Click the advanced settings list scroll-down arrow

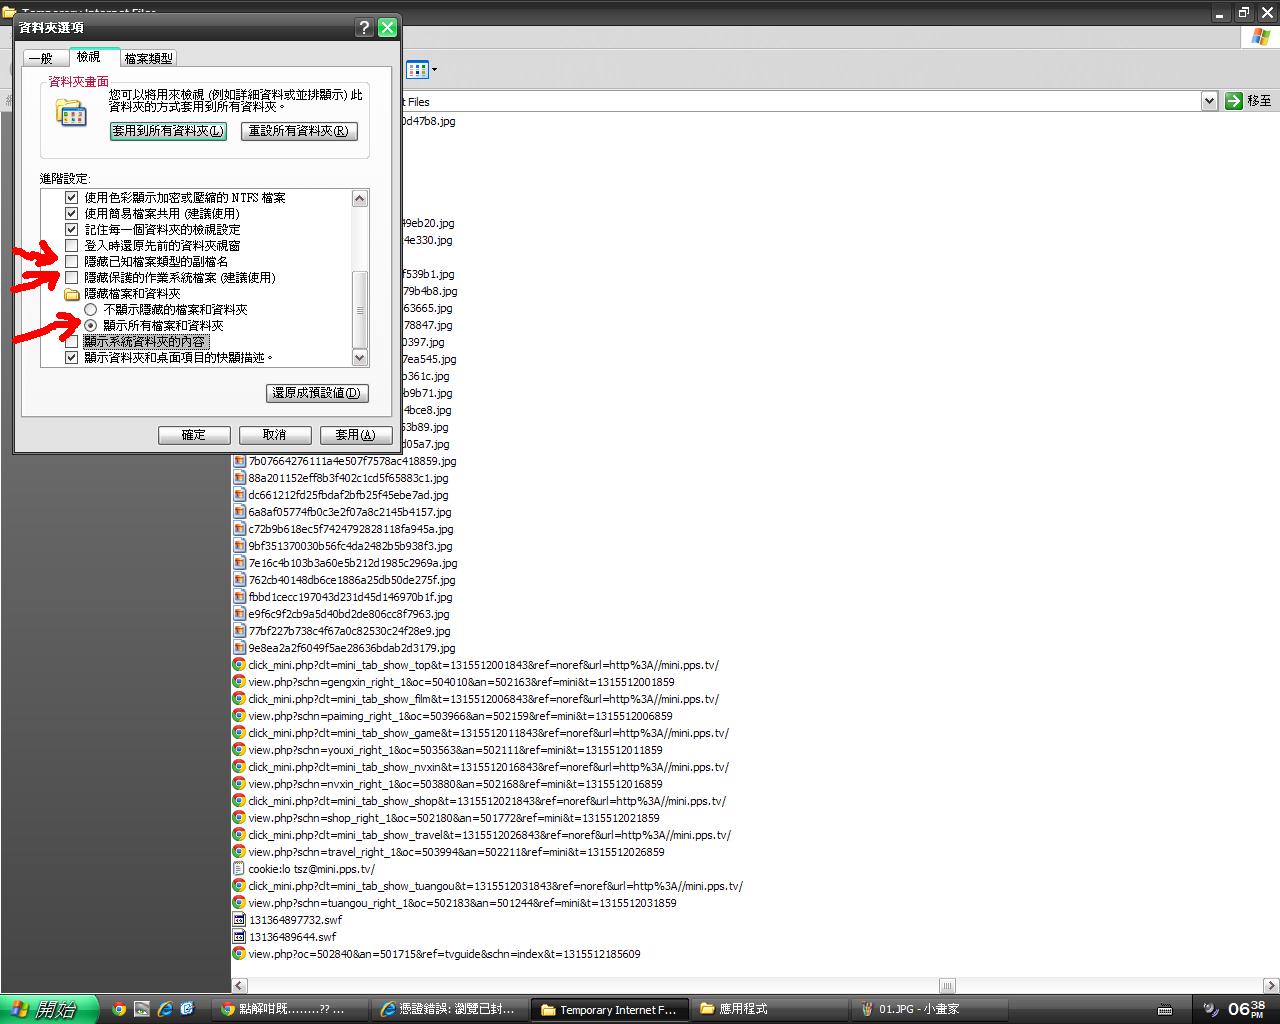360,358
